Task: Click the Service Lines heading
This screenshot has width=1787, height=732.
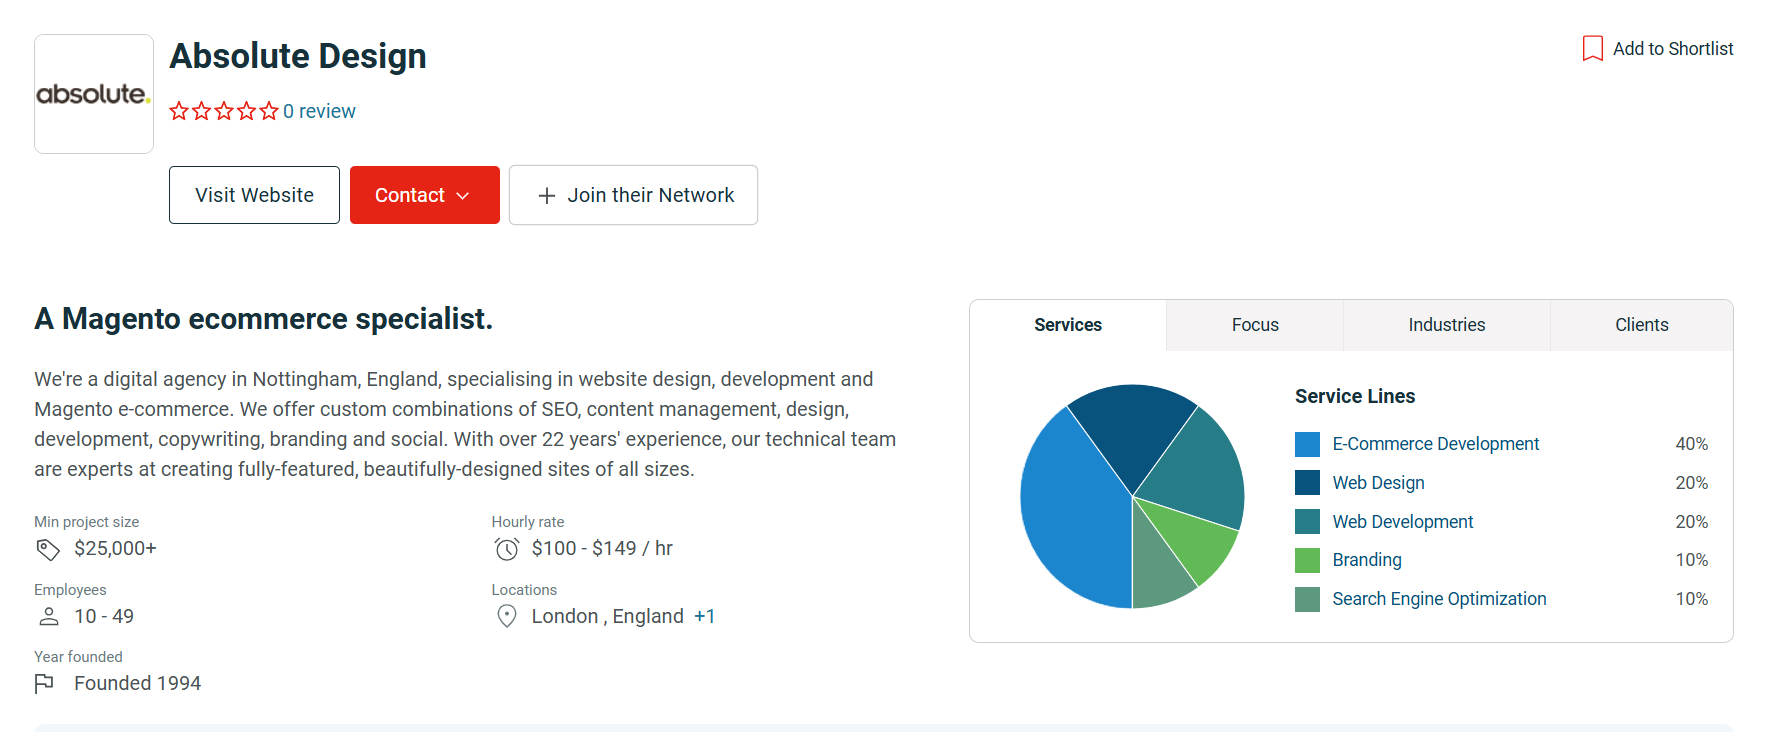Action: tap(1355, 396)
